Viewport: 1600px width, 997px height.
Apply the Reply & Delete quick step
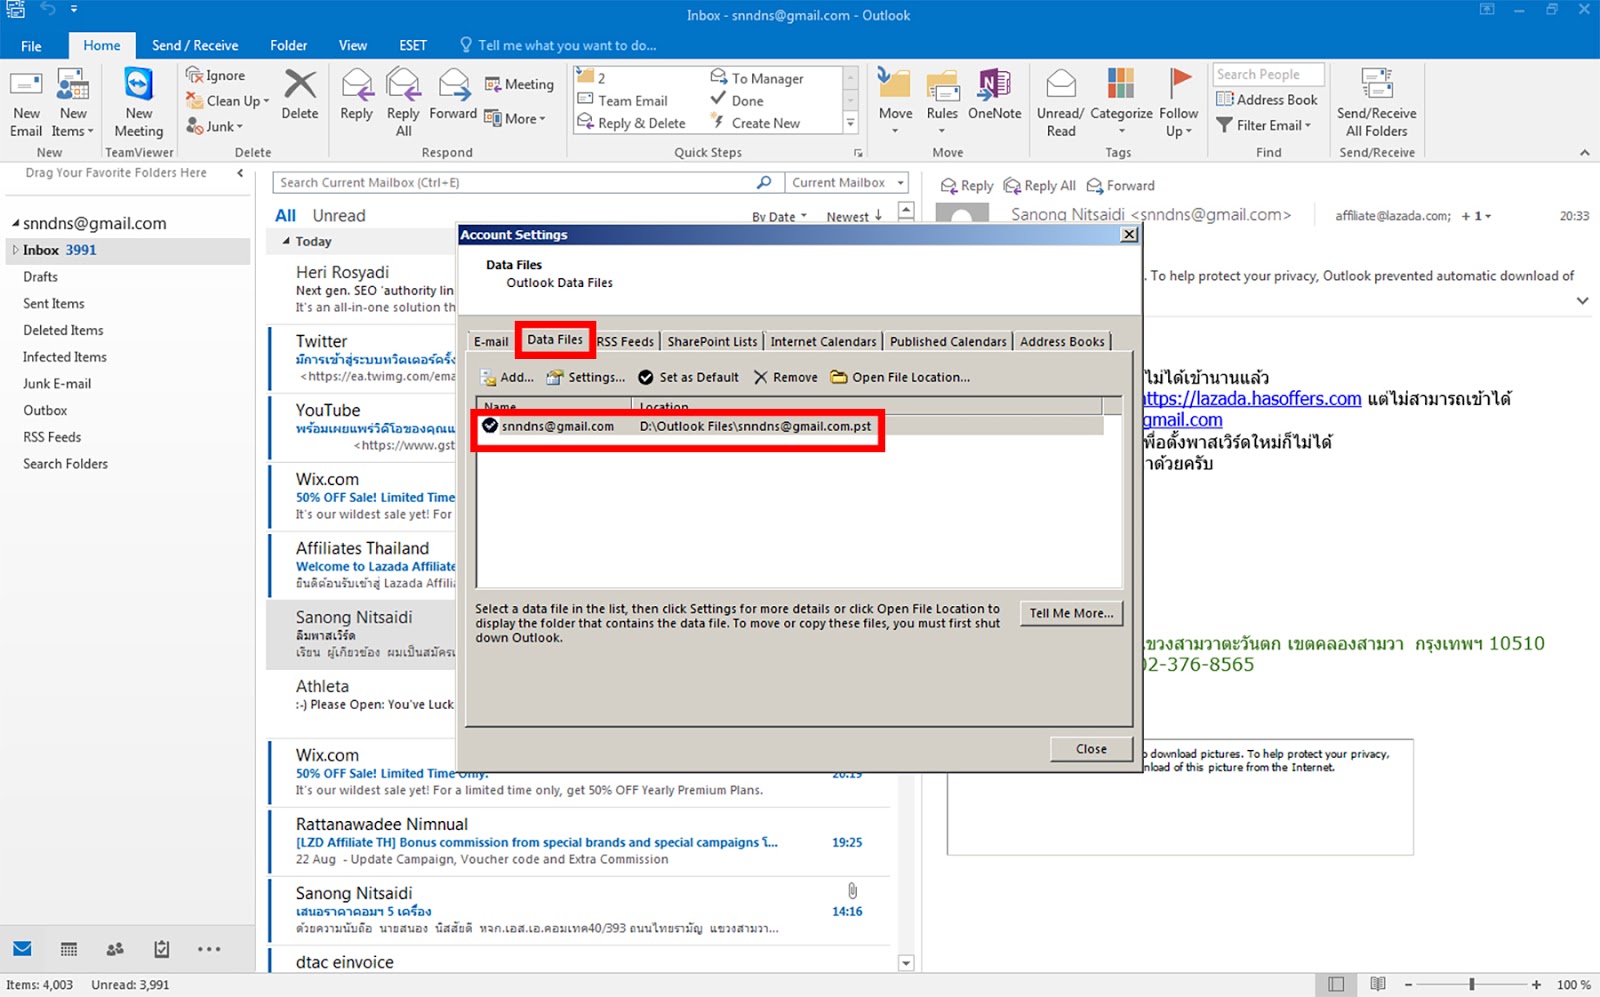click(631, 123)
